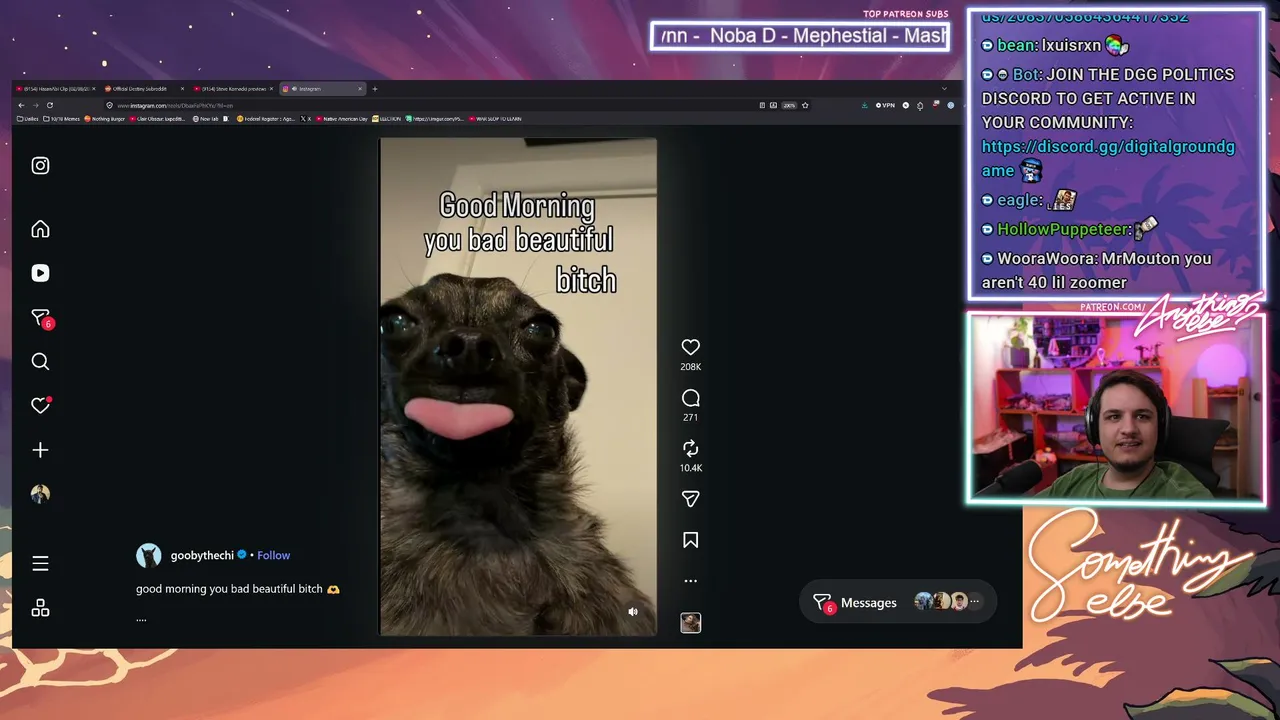This screenshot has height=720, width=1280.
Task: Toggle the browser VPN button
Action: tap(885, 105)
